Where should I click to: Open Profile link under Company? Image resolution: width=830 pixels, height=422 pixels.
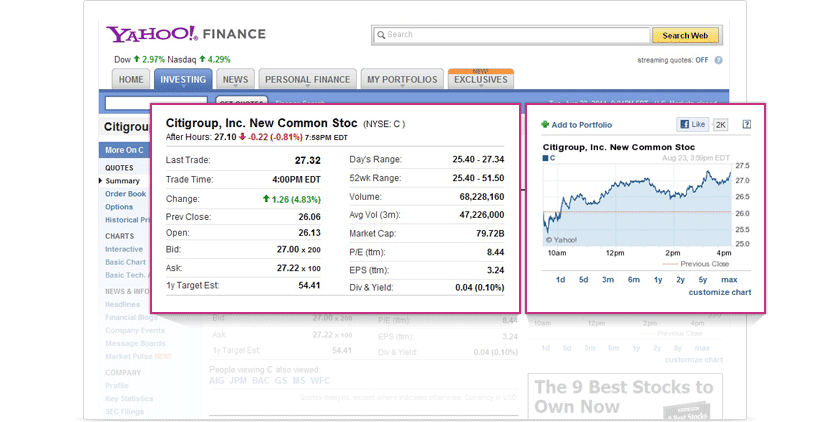(x=117, y=385)
